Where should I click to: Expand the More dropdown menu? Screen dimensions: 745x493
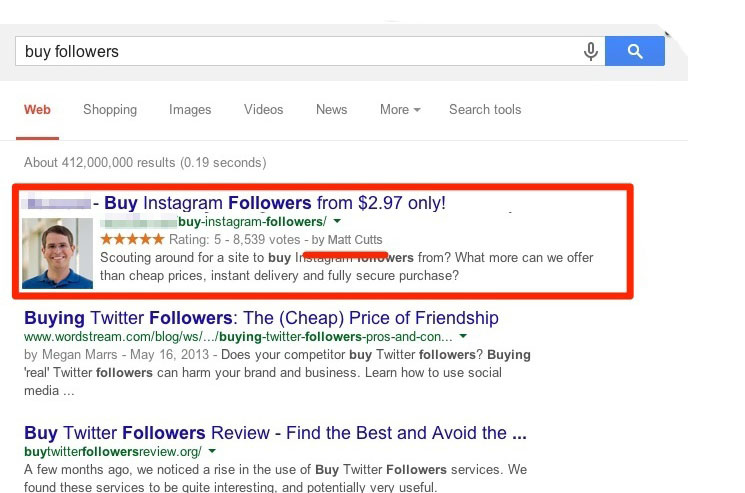pyautogui.click(x=400, y=110)
